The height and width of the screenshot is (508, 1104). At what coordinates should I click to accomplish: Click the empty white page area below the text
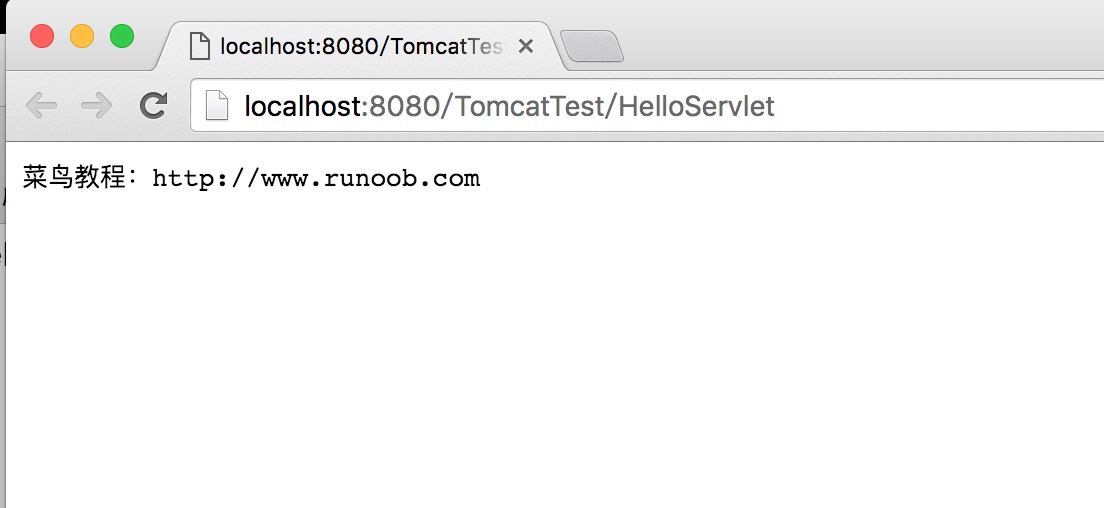click(550, 350)
